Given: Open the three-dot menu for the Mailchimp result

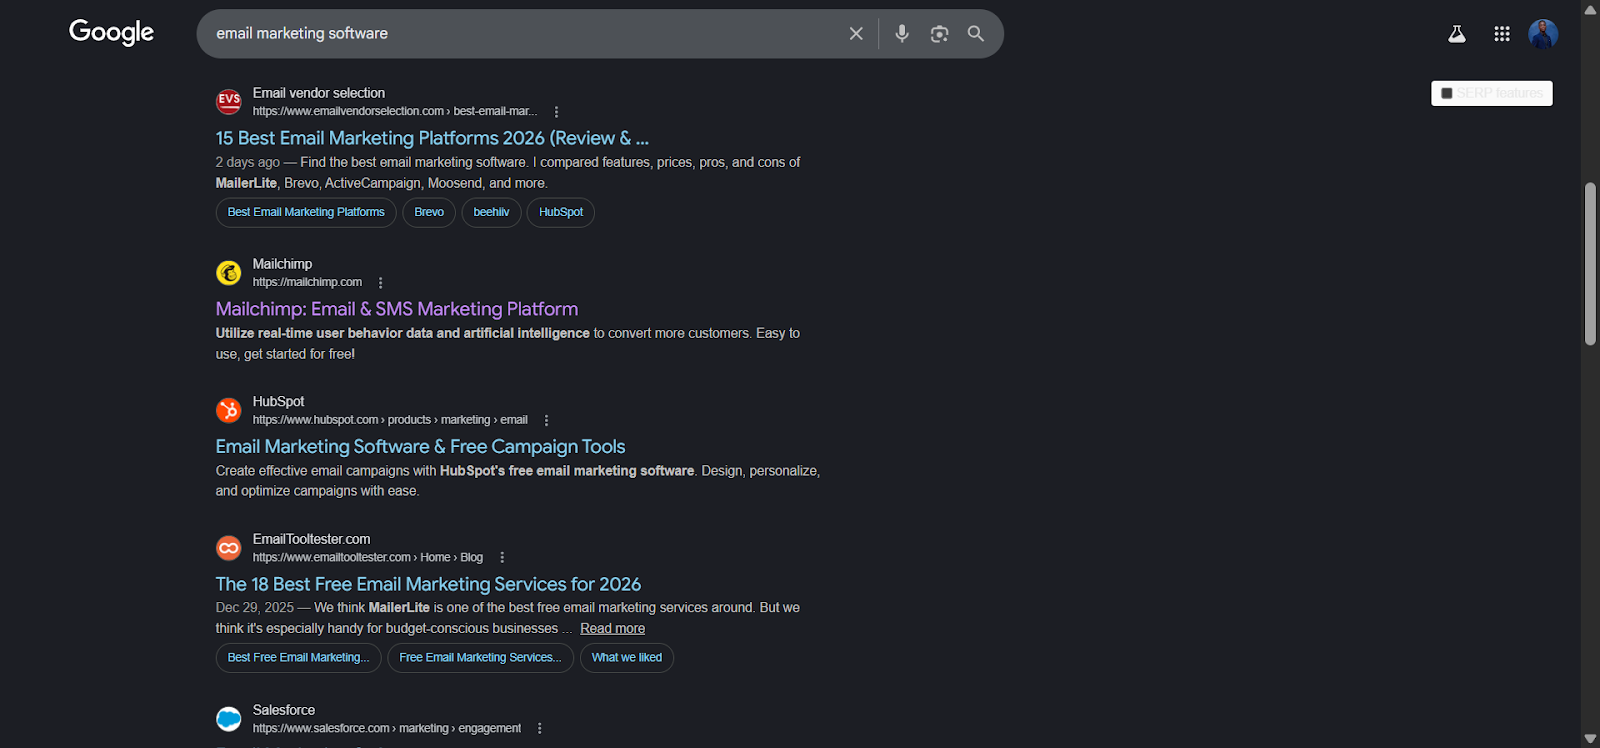Looking at the screenshot, I should coord(381,283).
